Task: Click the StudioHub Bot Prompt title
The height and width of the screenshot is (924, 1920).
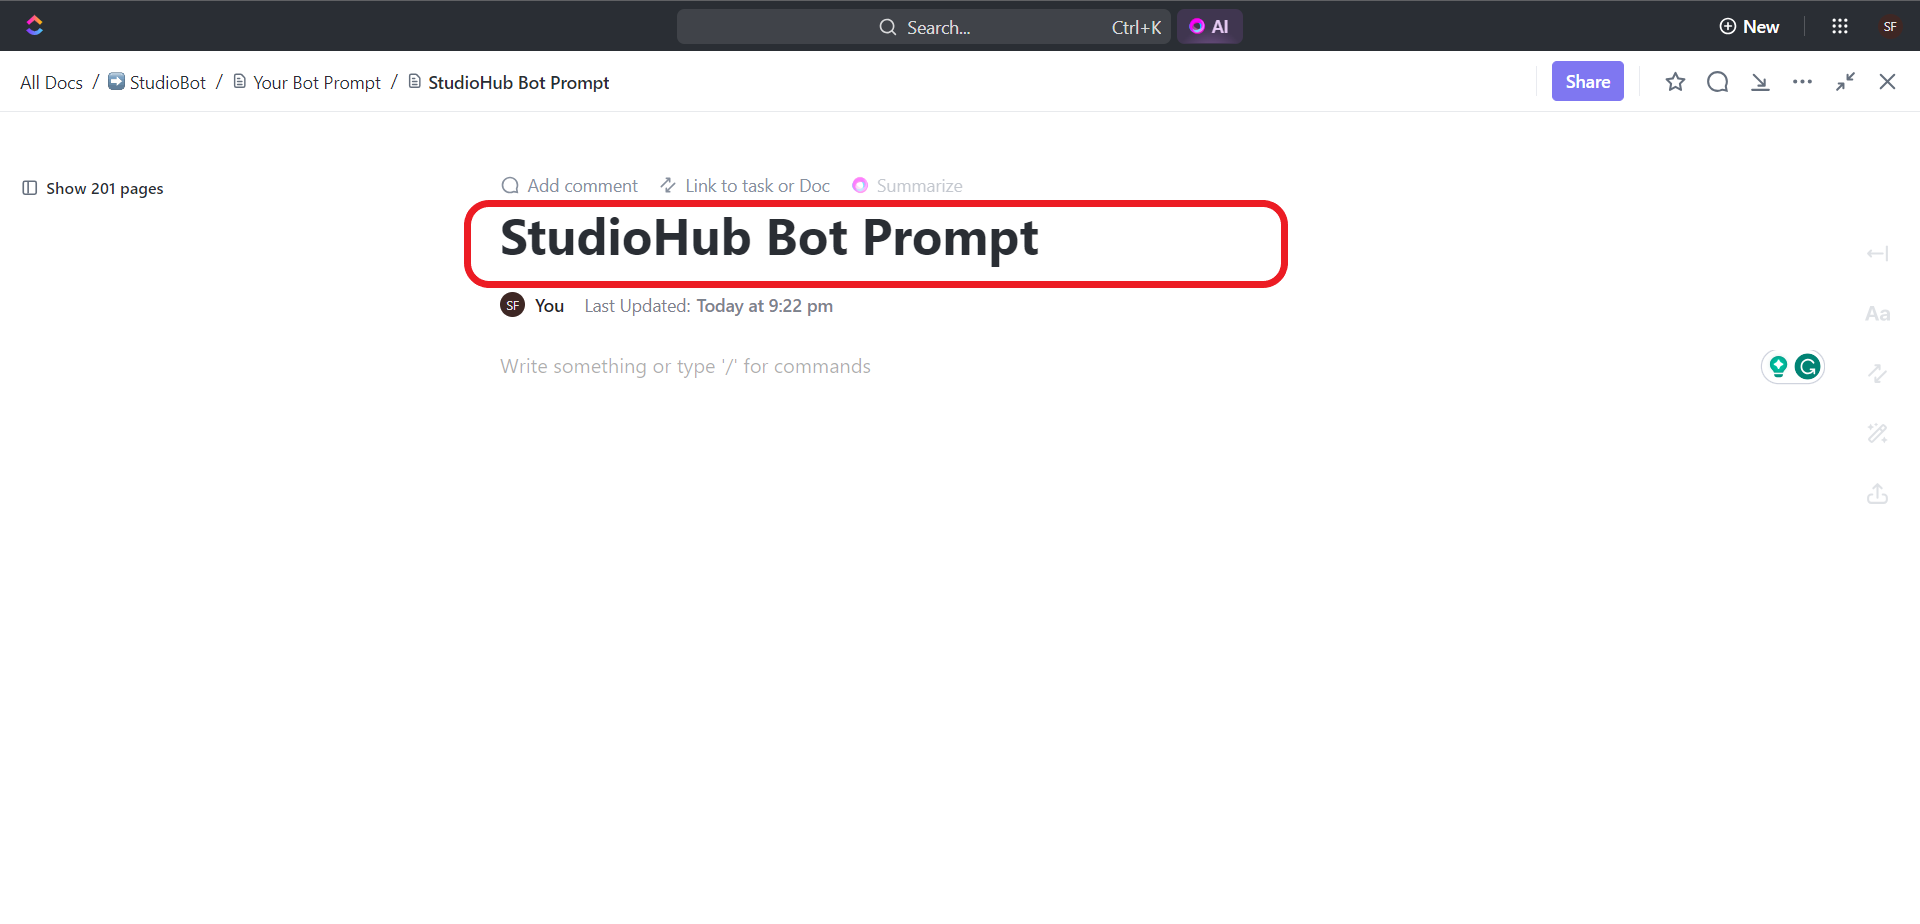Action: [769, 238]
